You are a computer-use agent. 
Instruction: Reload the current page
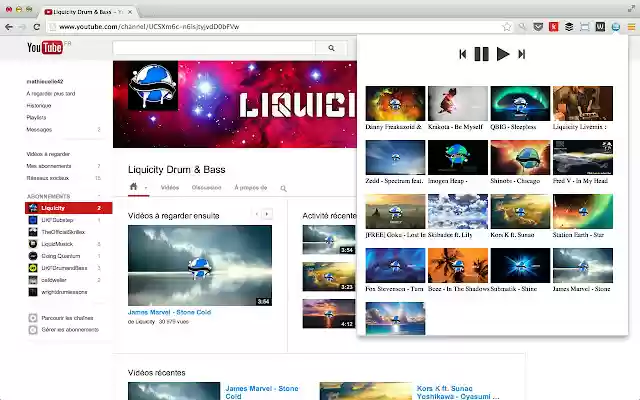(x=36, y=27)
